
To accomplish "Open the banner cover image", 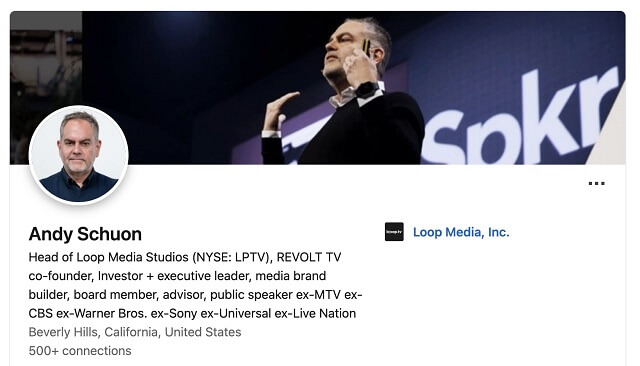I will (318, 88).
